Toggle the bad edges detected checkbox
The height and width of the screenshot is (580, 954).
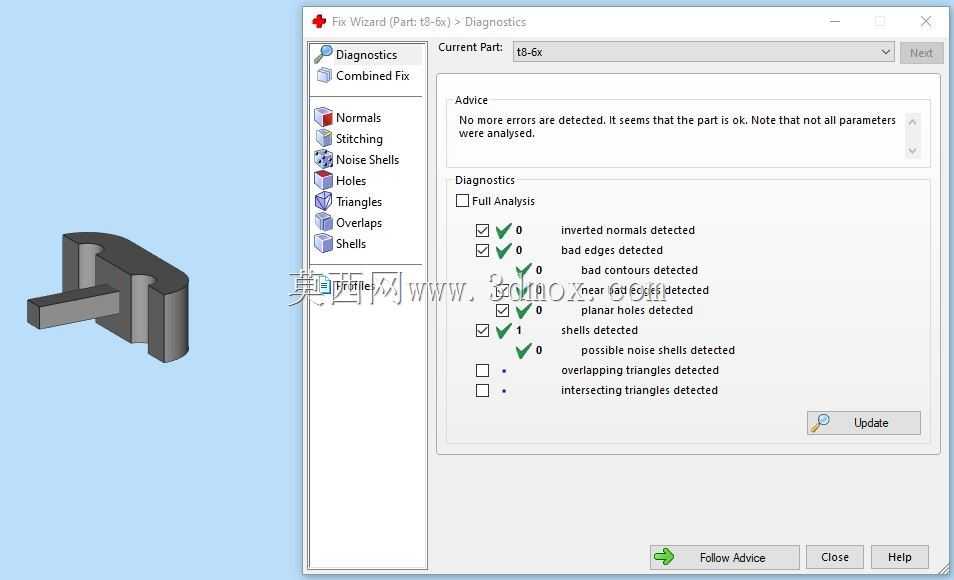pos(482,250)
